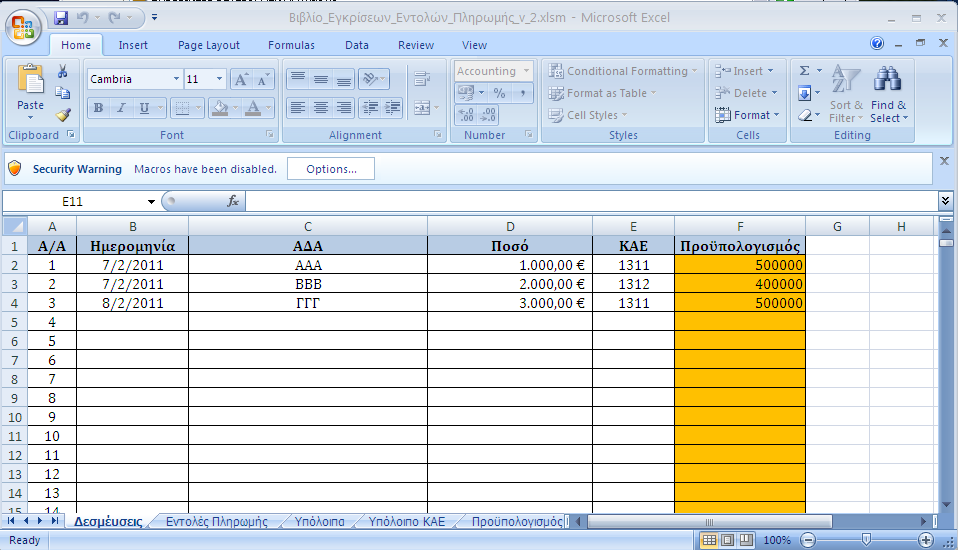The height and width of the screenshot is (550, 958).
Task: Toggle Italic formatting
Action: click(x=121, y=108)
